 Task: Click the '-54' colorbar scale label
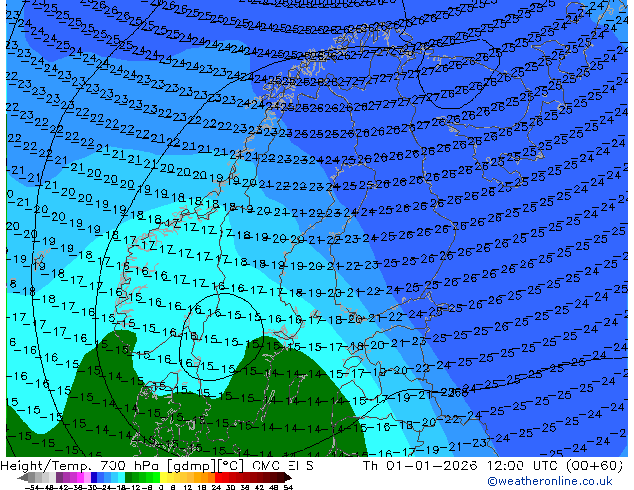click(32, 487)
